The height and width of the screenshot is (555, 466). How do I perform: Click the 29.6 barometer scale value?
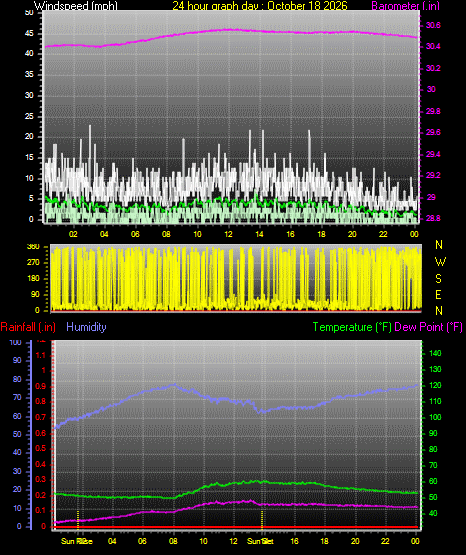433,132
